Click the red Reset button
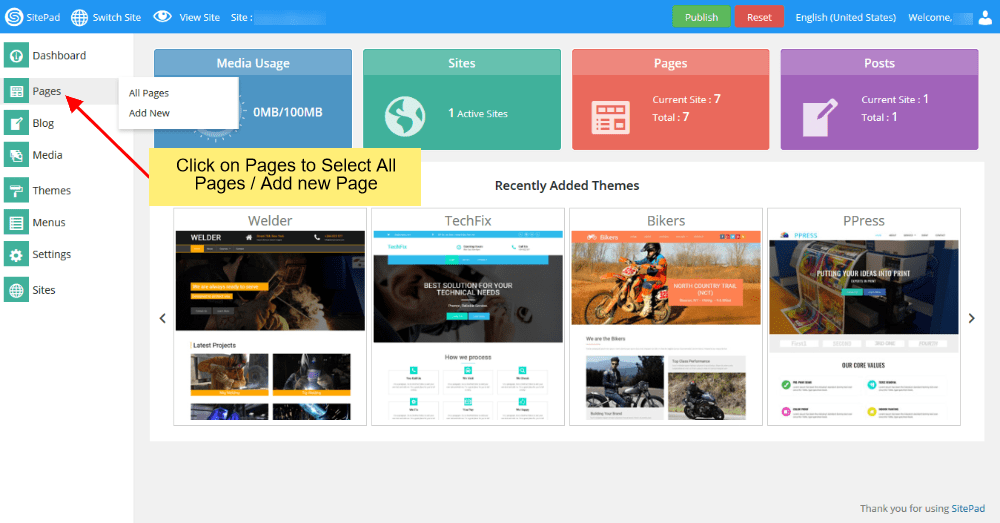The height and width of the screenshot is (523, 1000). pyautogui.click(x=759, y=17)
